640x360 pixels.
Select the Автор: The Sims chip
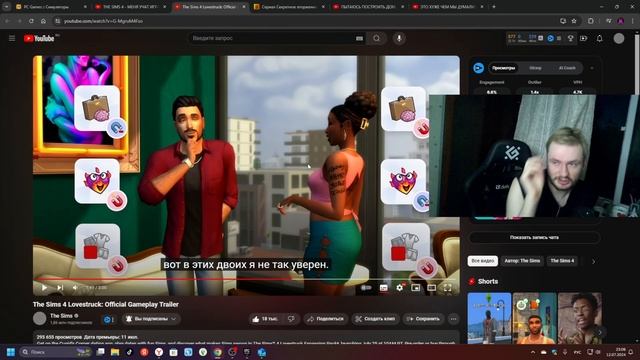522,260
